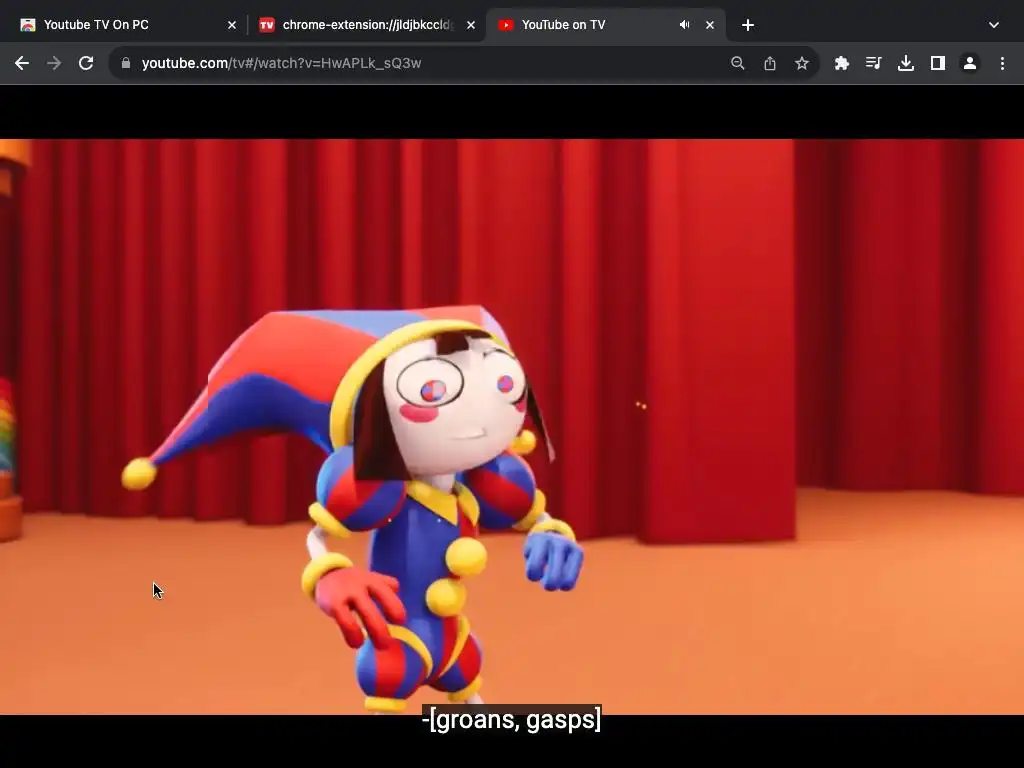Click the red TV favicon of extension tab
Viewport: 1024px width, 768px height.
click(x=266, y=25)
